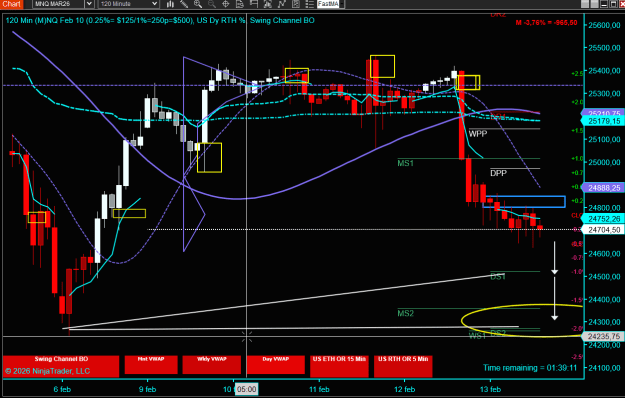Click the 6 feb date label
The height and width of the screenshot is (398, 625).
point(62,389)
